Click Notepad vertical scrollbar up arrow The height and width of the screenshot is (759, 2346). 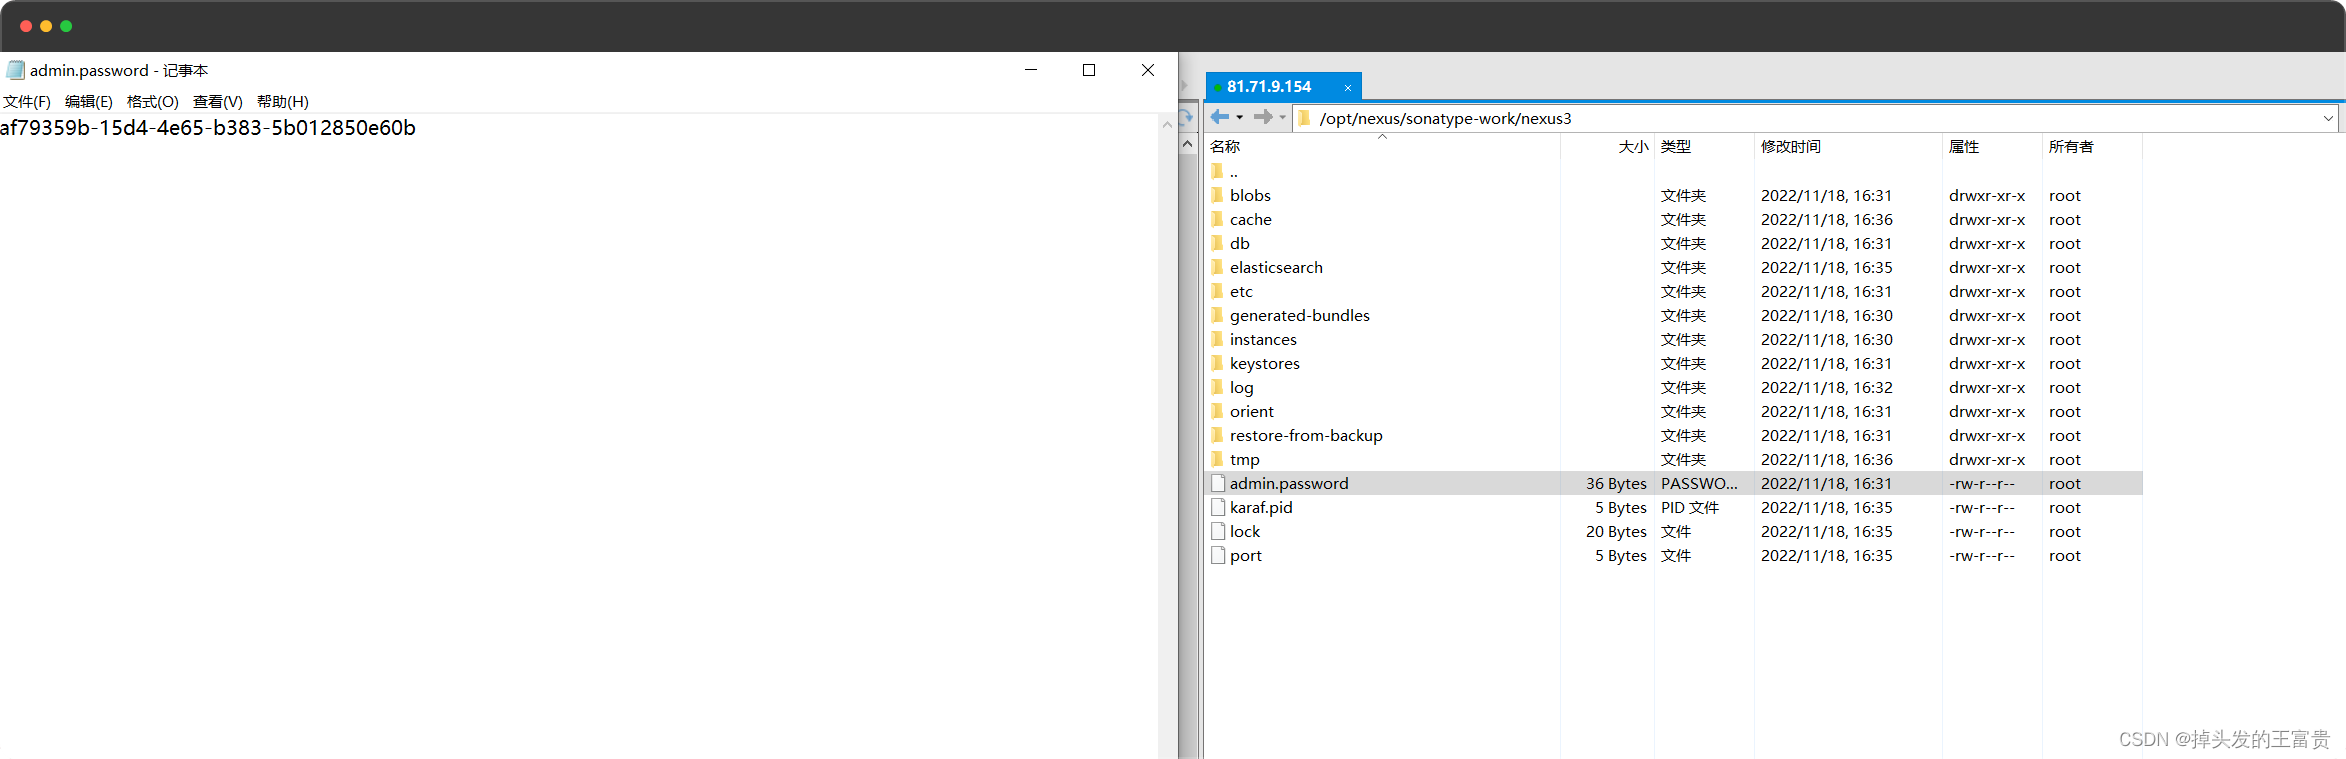[x=1167, y=125]
